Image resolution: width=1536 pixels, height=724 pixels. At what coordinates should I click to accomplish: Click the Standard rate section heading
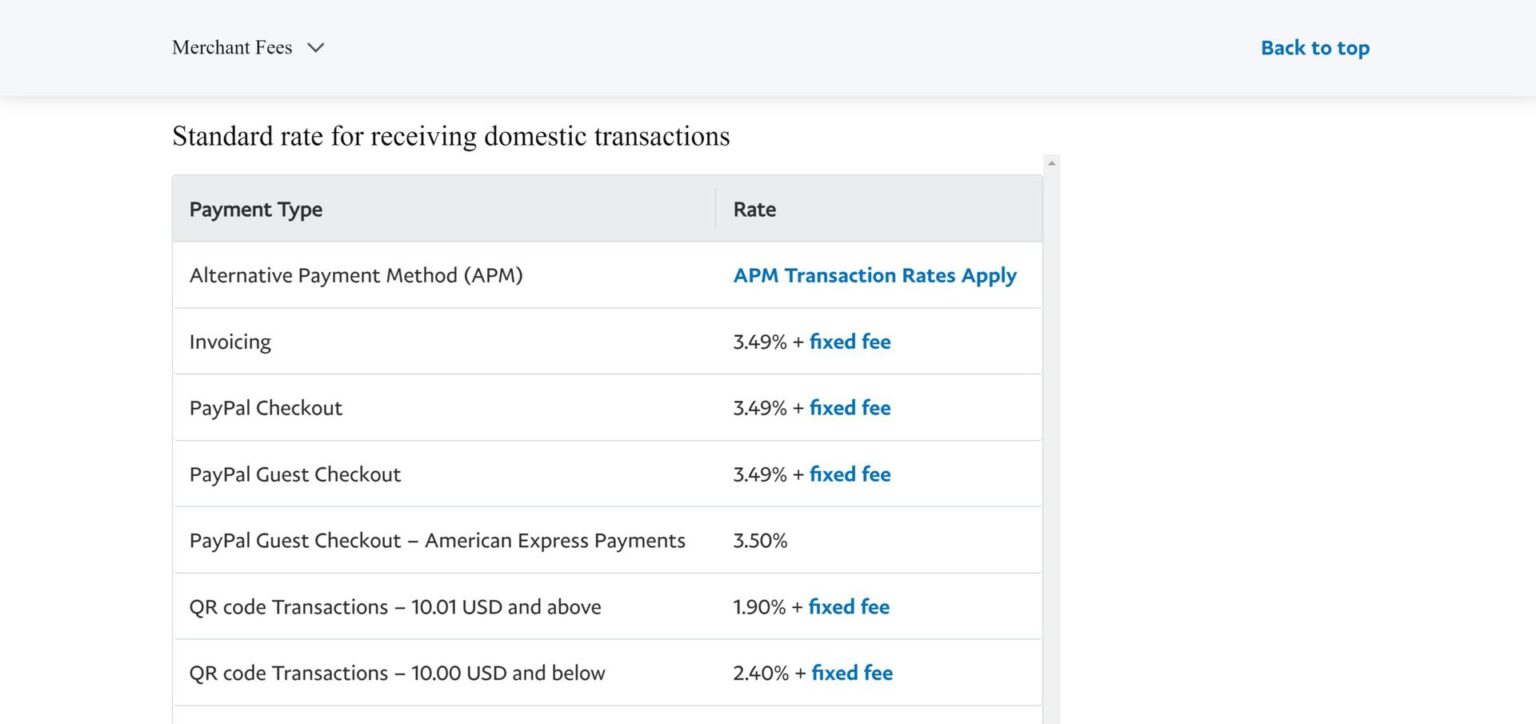click(x=451, y=135)
